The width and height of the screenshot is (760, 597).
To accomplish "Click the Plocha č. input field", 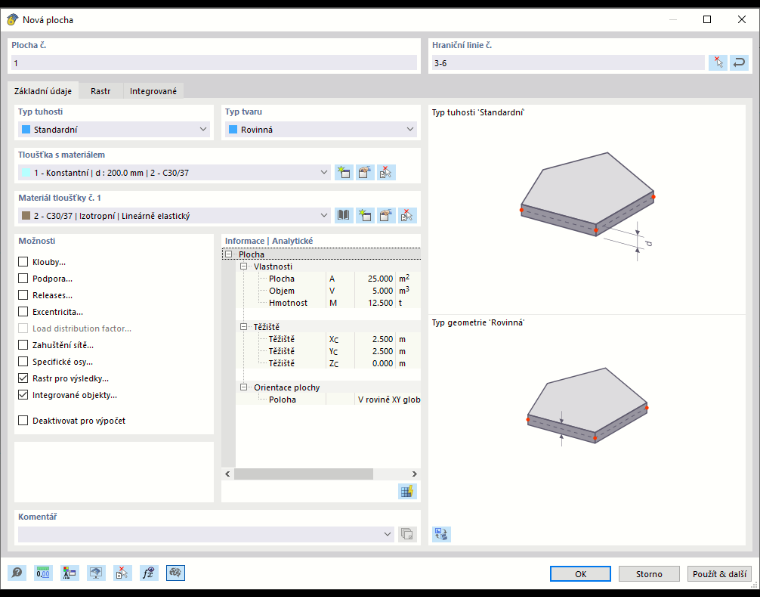I will click(x=214, y=63).
